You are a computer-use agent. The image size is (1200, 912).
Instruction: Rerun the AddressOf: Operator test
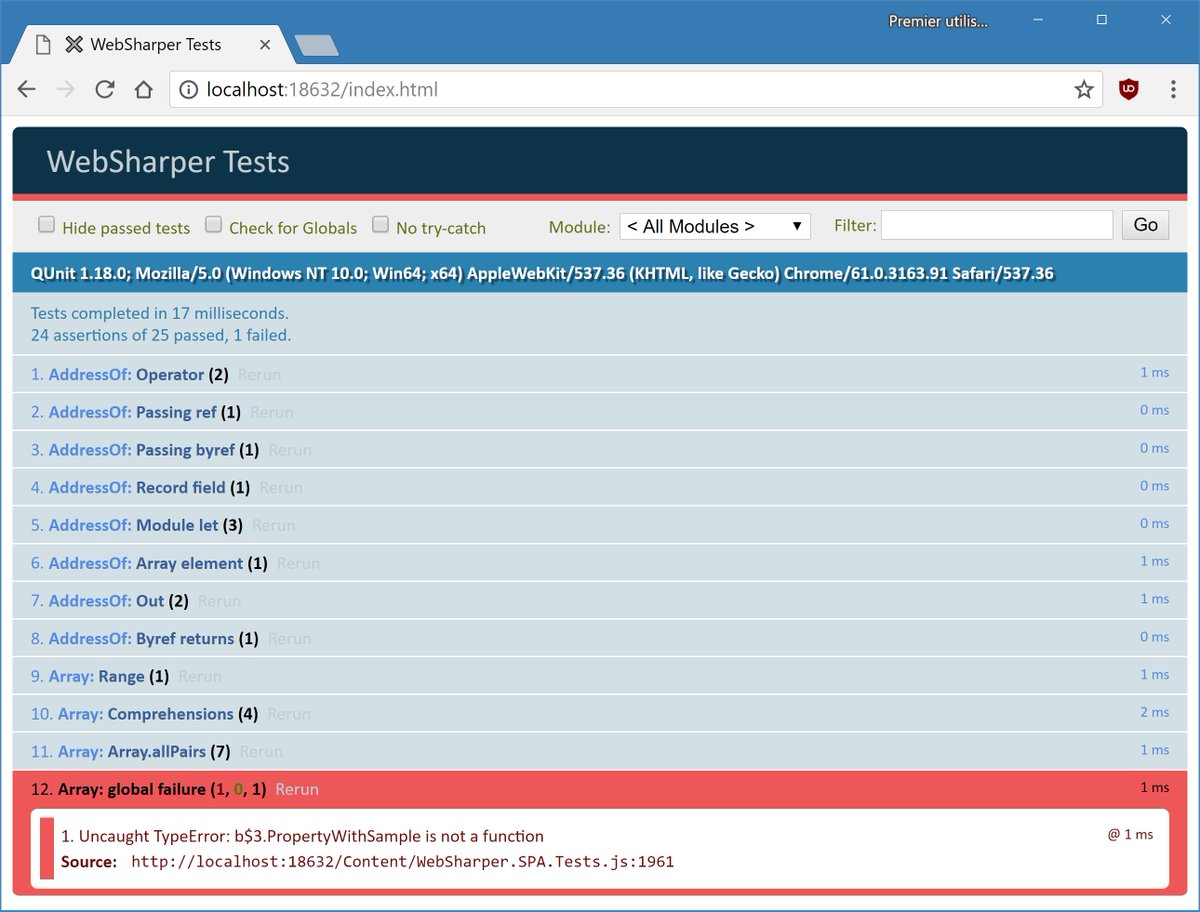259,375
